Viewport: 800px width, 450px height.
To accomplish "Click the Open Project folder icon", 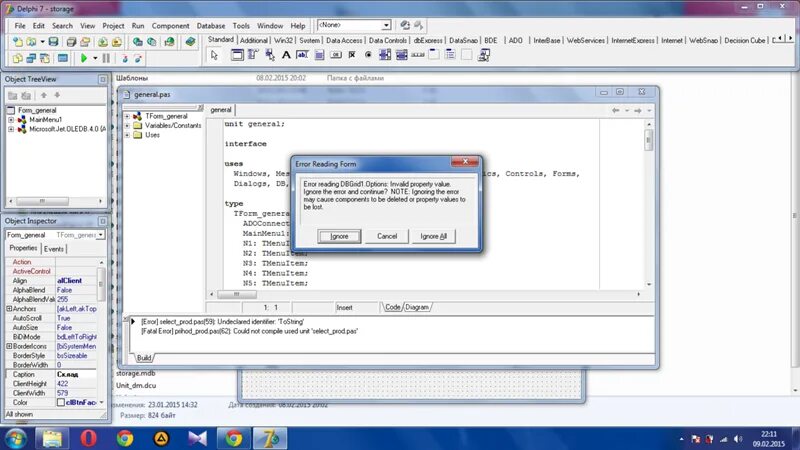I will coord(85,42).
